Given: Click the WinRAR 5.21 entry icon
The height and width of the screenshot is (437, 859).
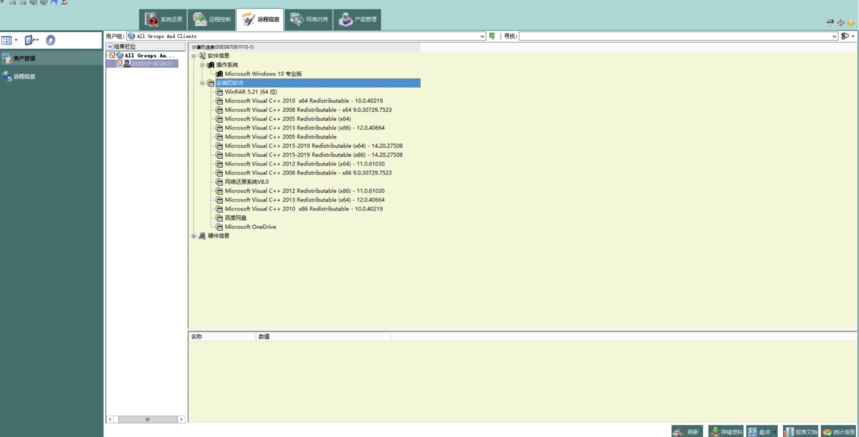Looking at the screenshot, I should [x=219, y=92].
